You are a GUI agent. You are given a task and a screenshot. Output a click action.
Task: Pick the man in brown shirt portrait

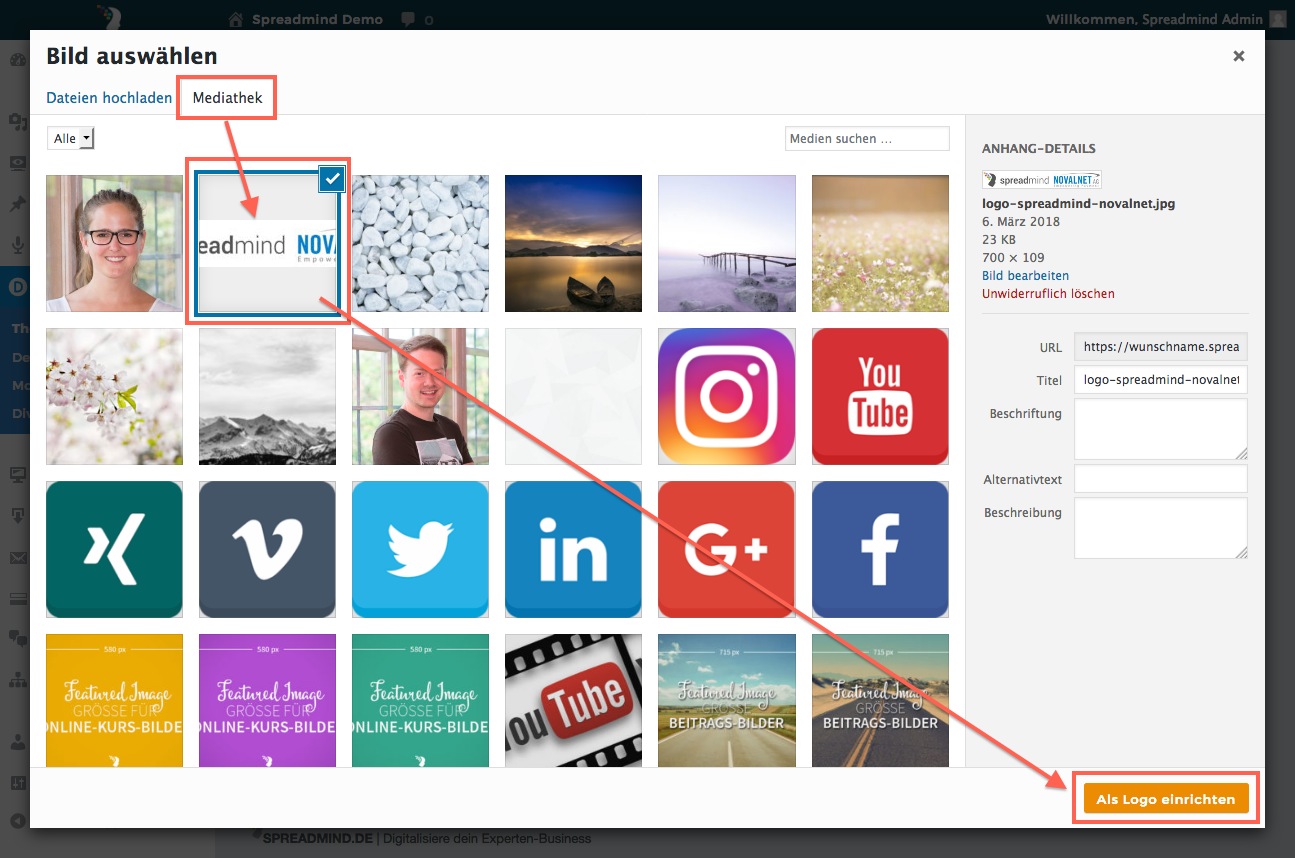421,397
